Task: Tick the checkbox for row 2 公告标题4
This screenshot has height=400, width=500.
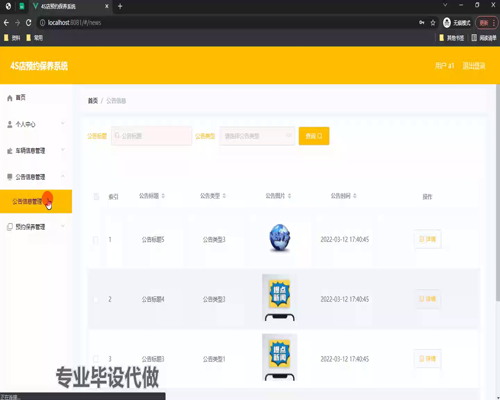Action: click(96, 299)
